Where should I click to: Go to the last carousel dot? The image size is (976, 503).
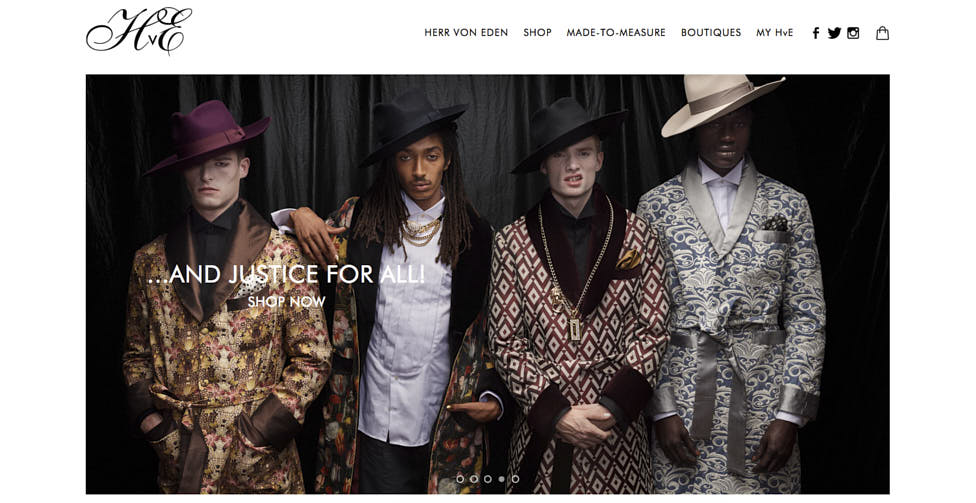click(x=515, y=479)
